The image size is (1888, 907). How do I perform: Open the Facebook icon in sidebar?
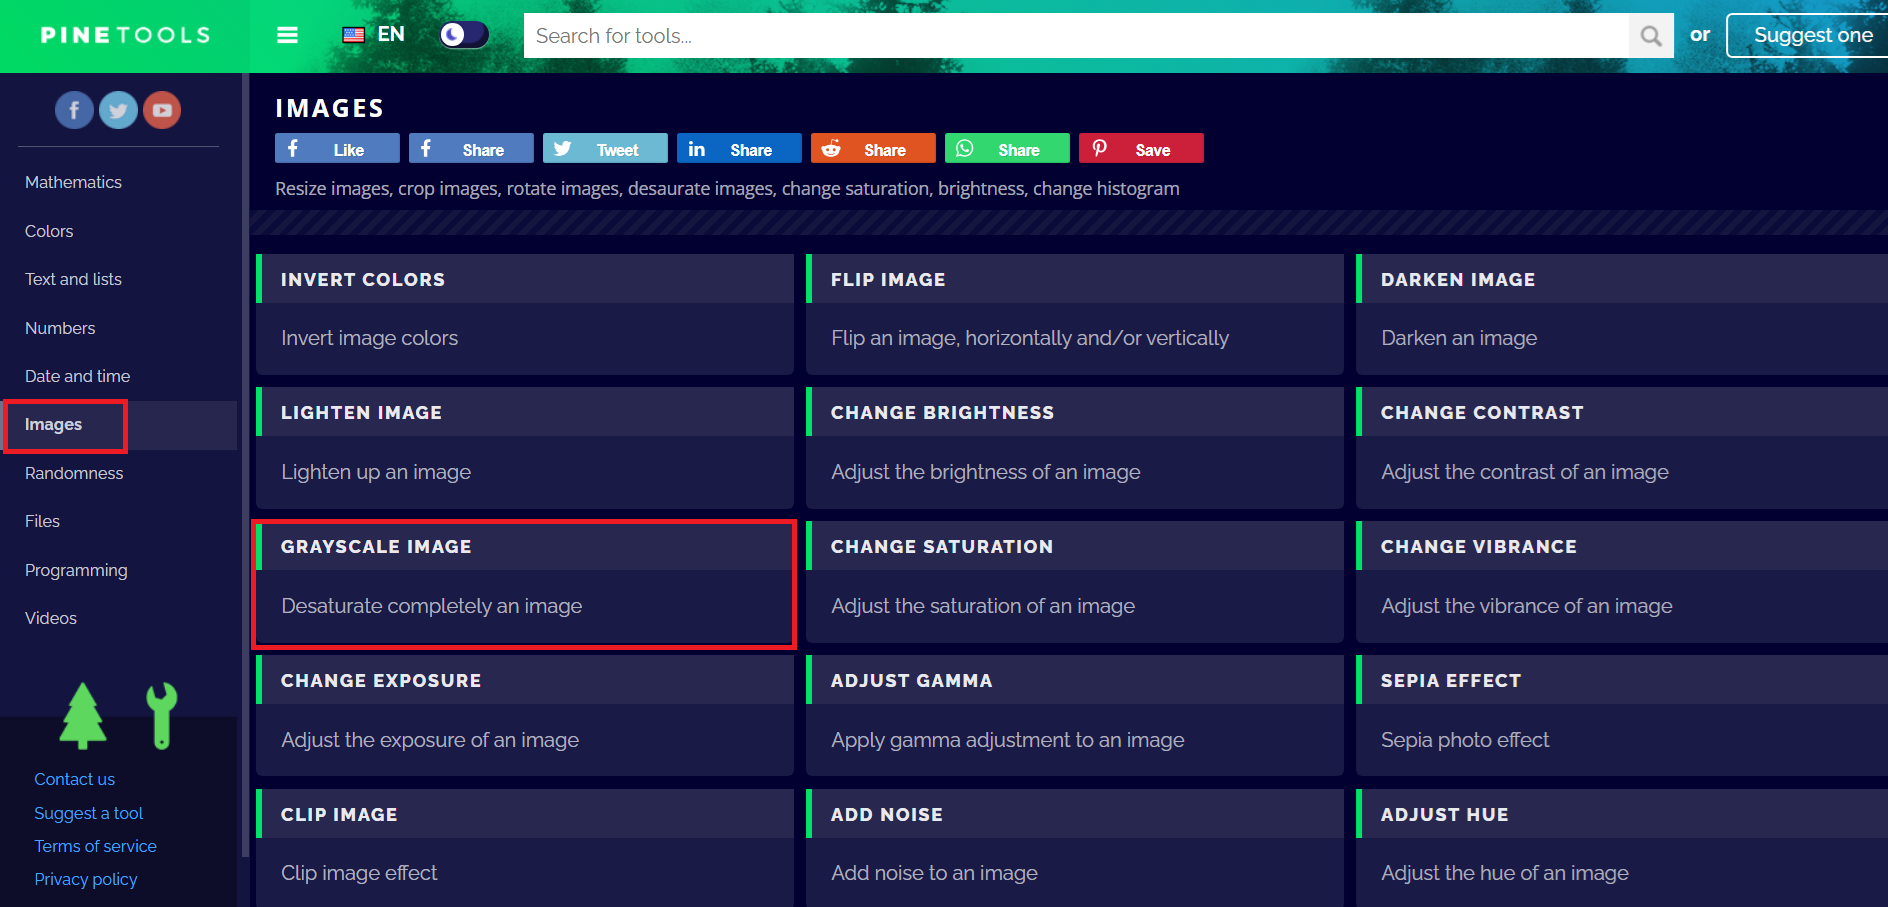pos(74,110)
